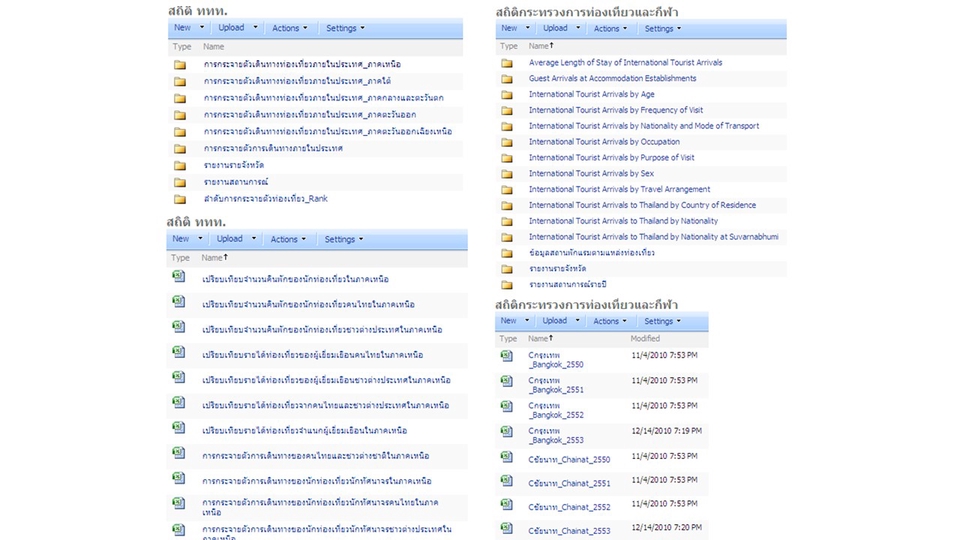Image resolution: width=960 pixels, height=540 pixels.
Task: Click Excel icon for 'Chainat_2551' file
Action: tap(506, 481)
